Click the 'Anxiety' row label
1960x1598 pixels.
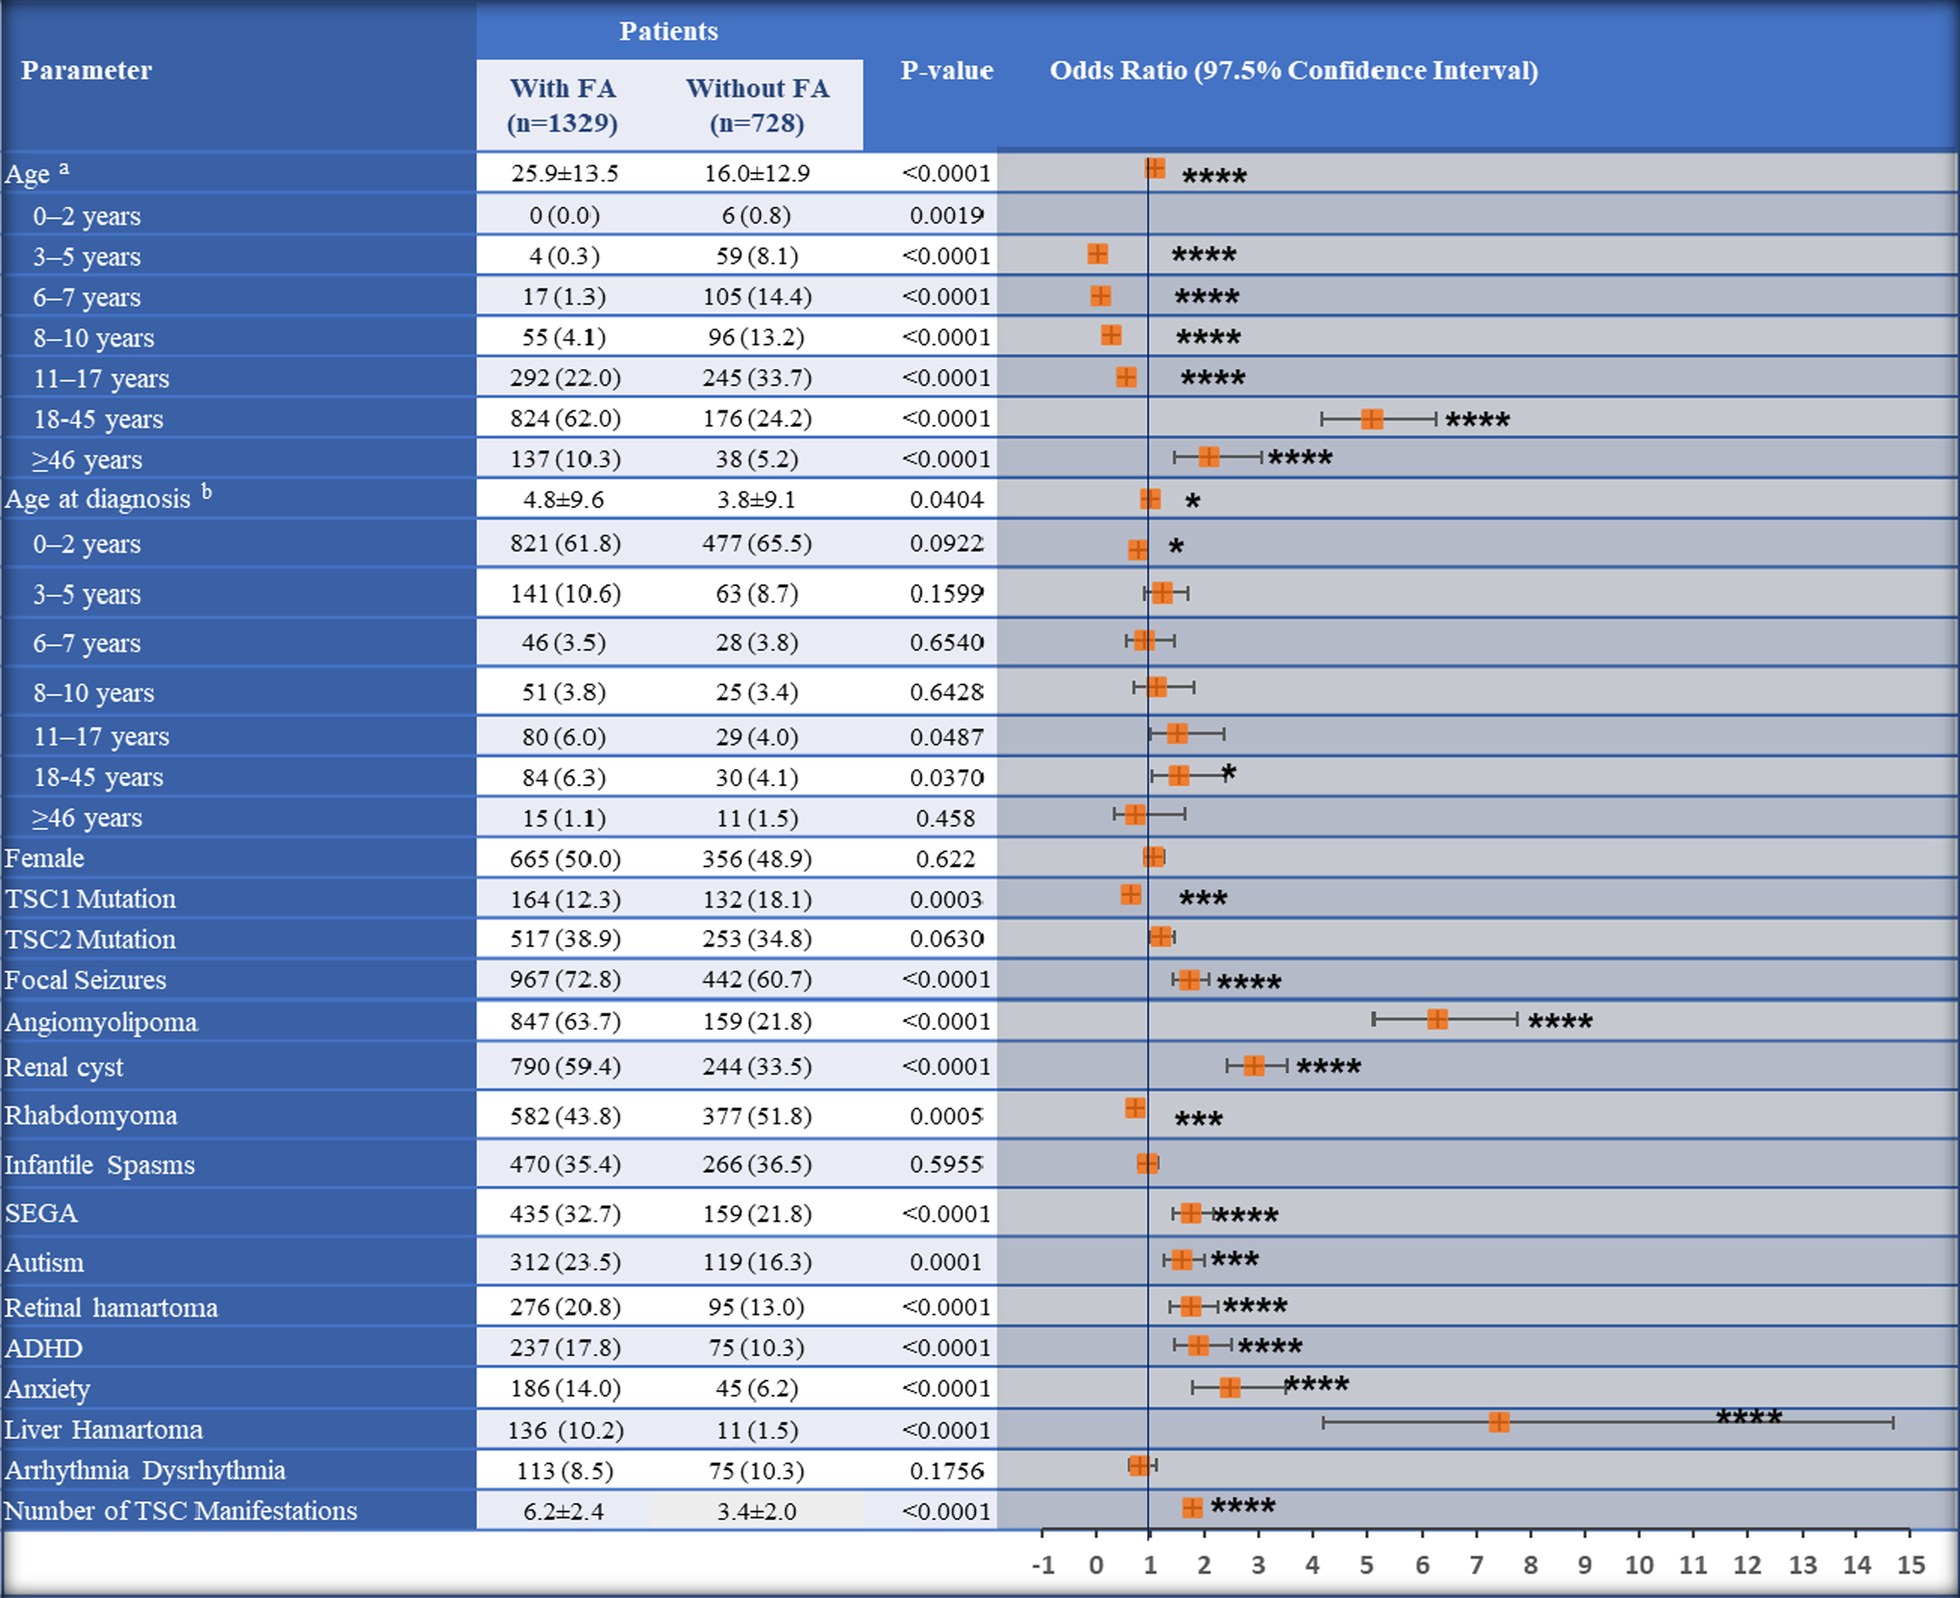(x=47, y=1389)
